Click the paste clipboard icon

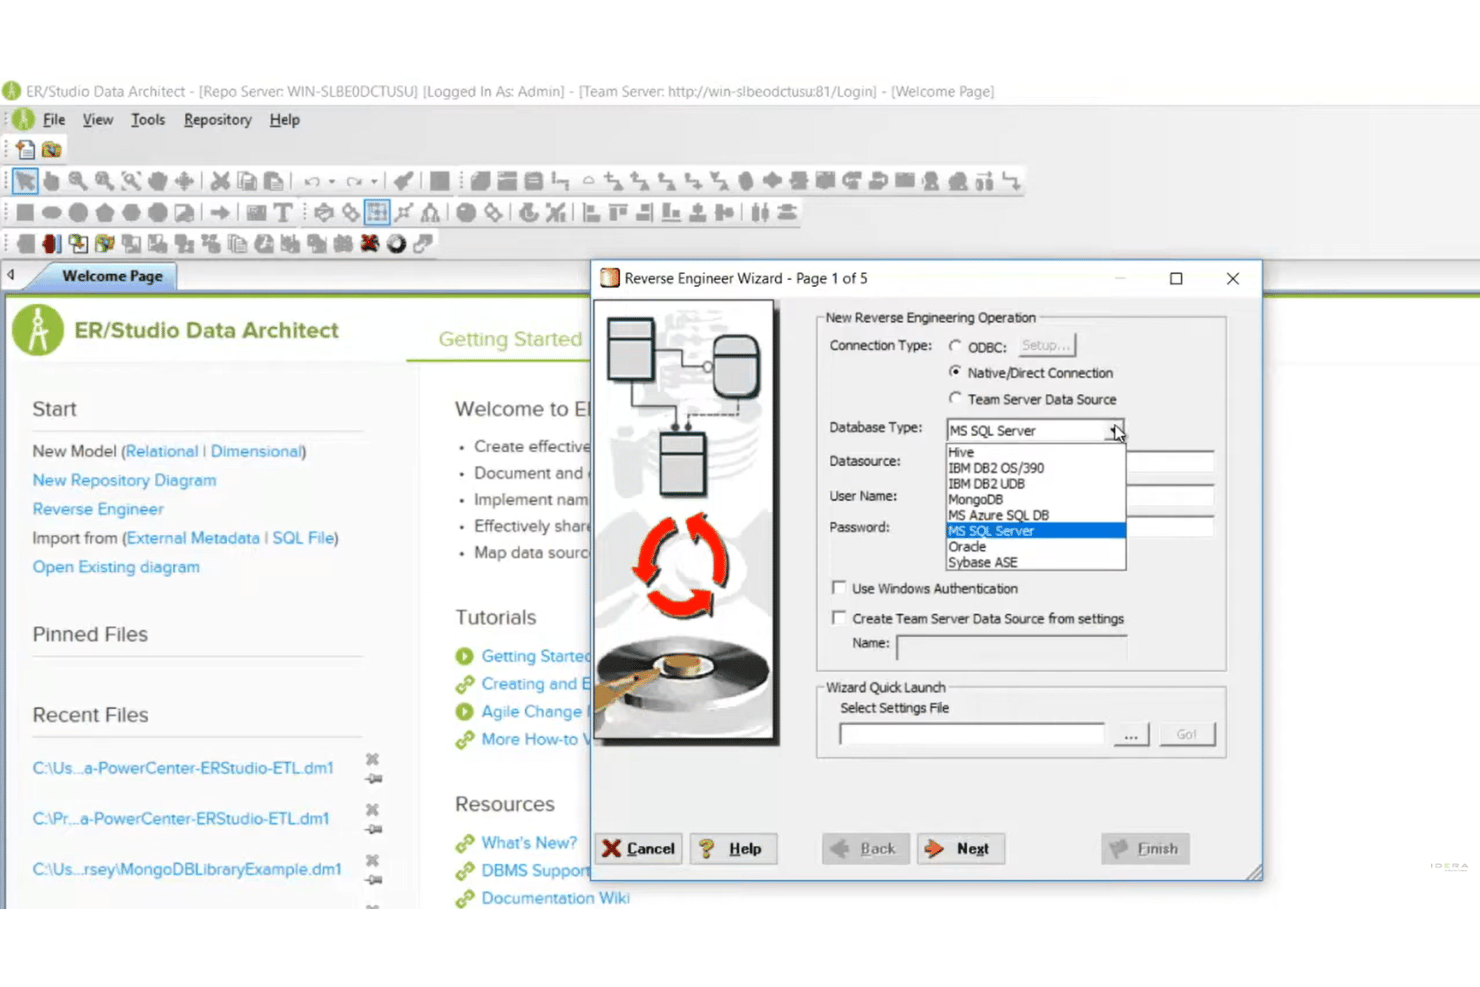[x=273, y=181]
